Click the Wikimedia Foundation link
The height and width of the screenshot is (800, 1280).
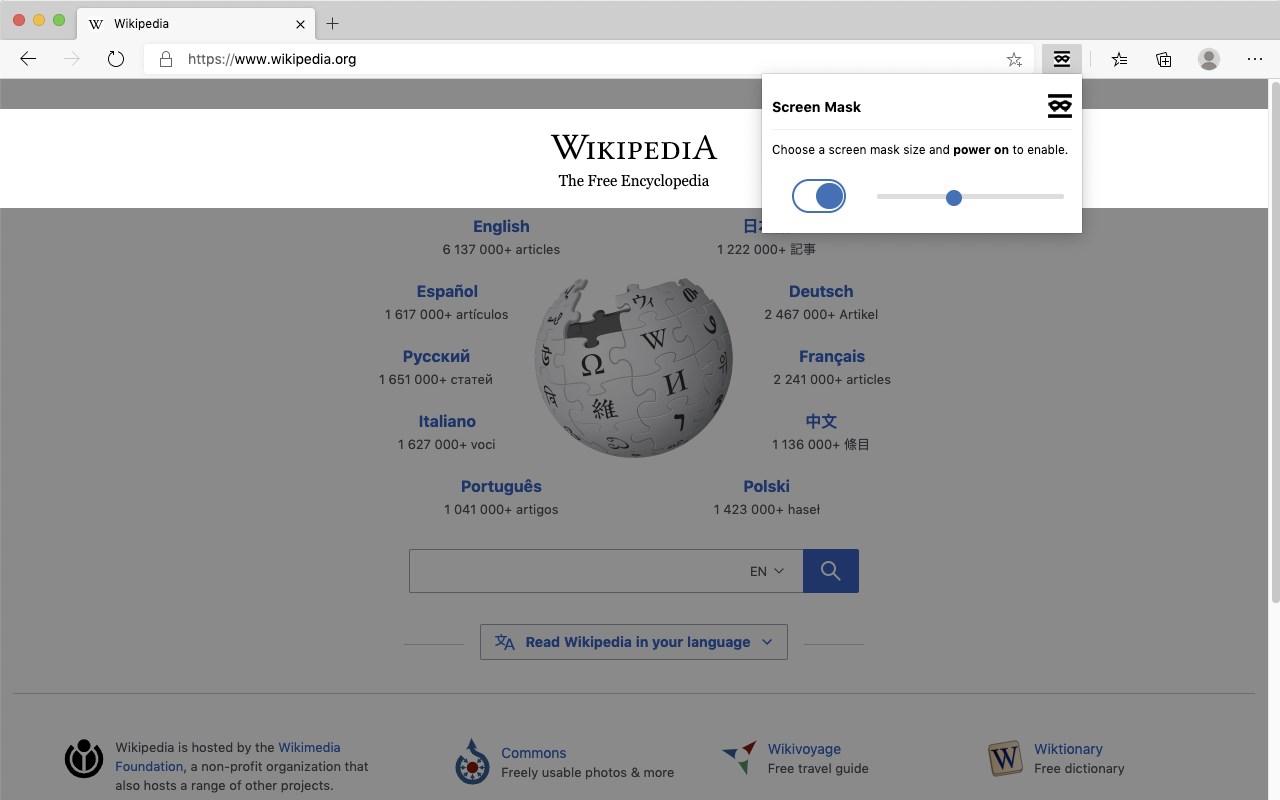pyautogui.click(x=227, y=757)
